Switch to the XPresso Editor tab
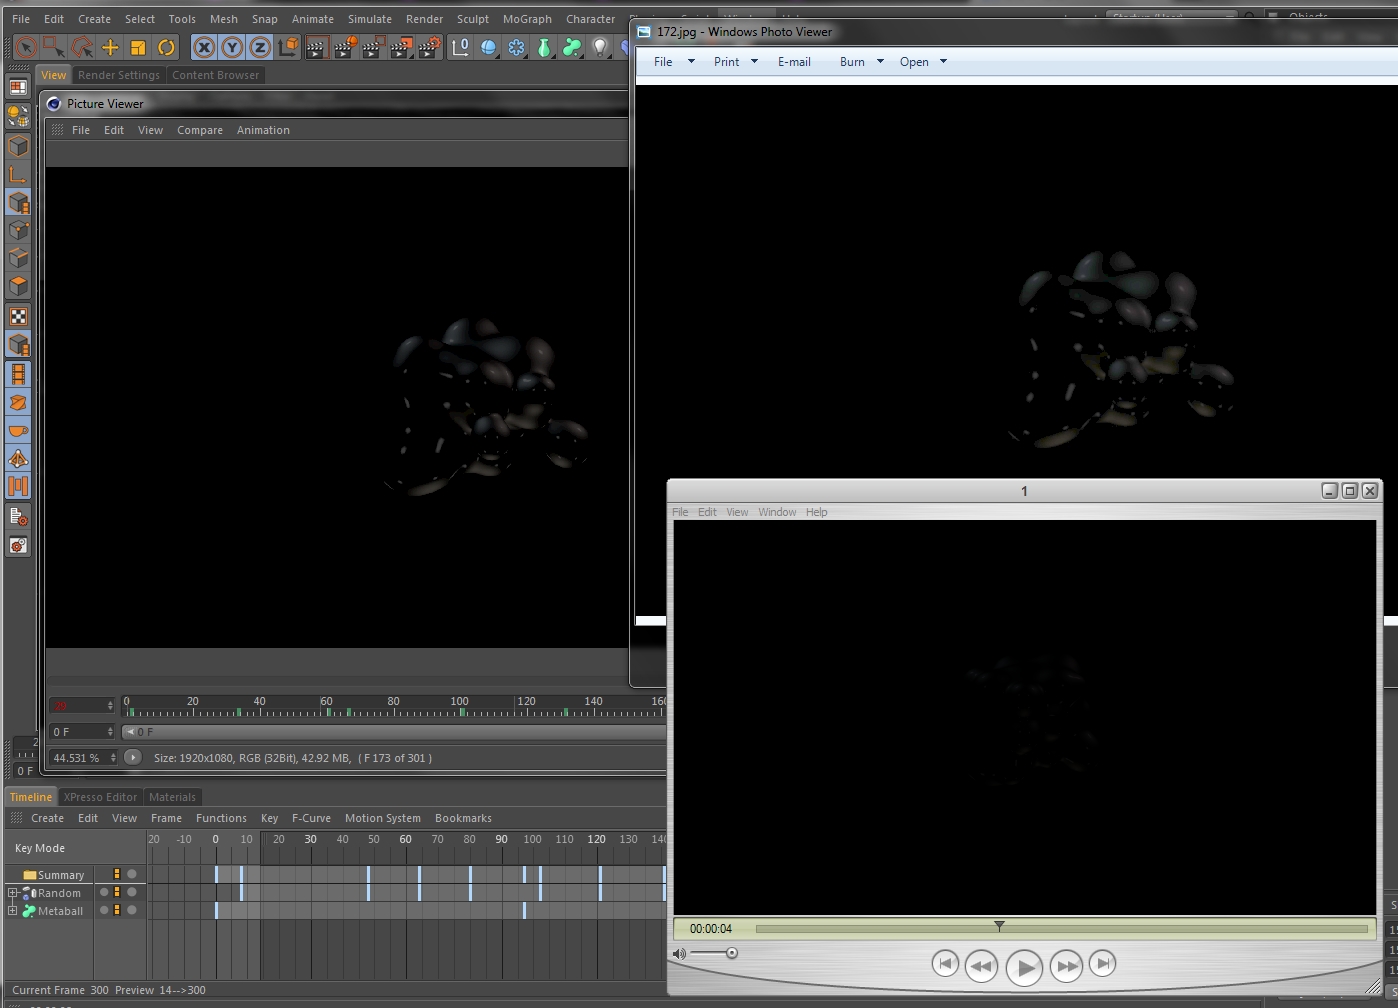 [100, 797]
